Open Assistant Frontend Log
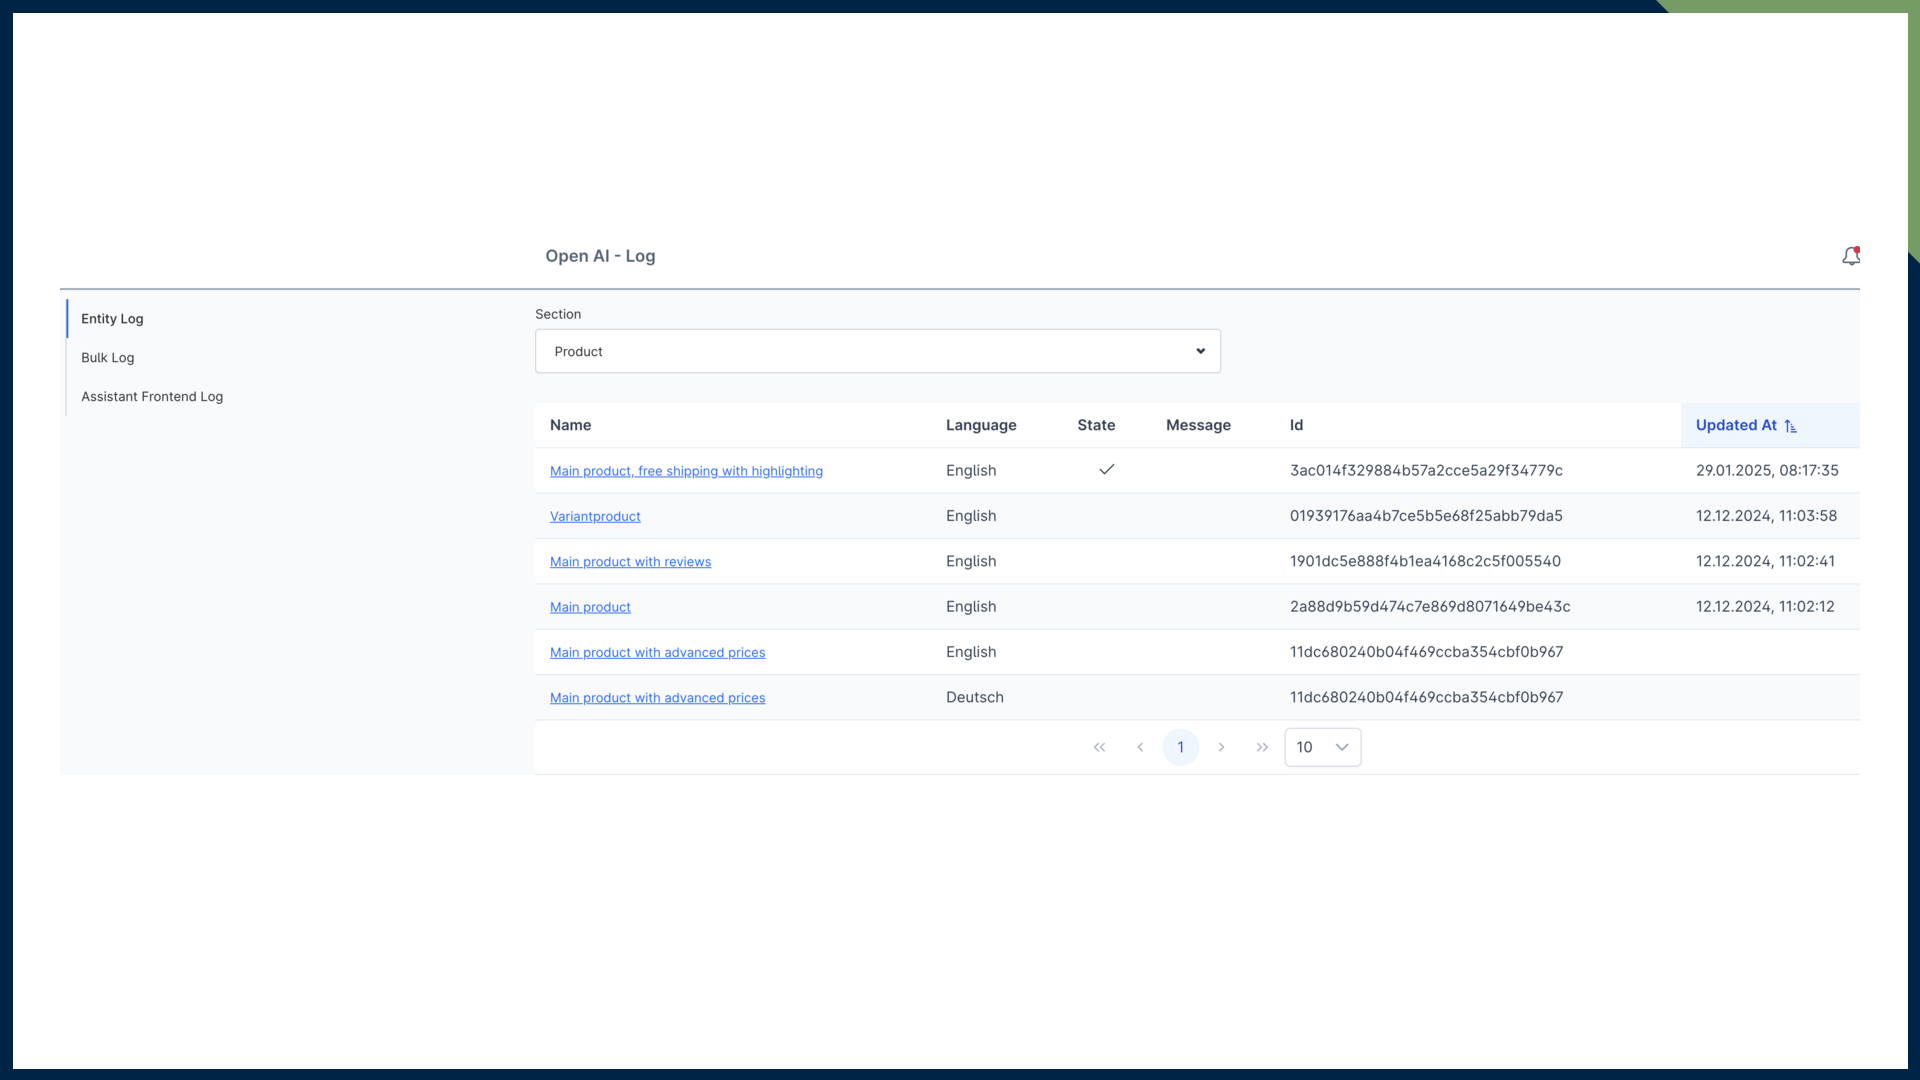 [152, 397]
